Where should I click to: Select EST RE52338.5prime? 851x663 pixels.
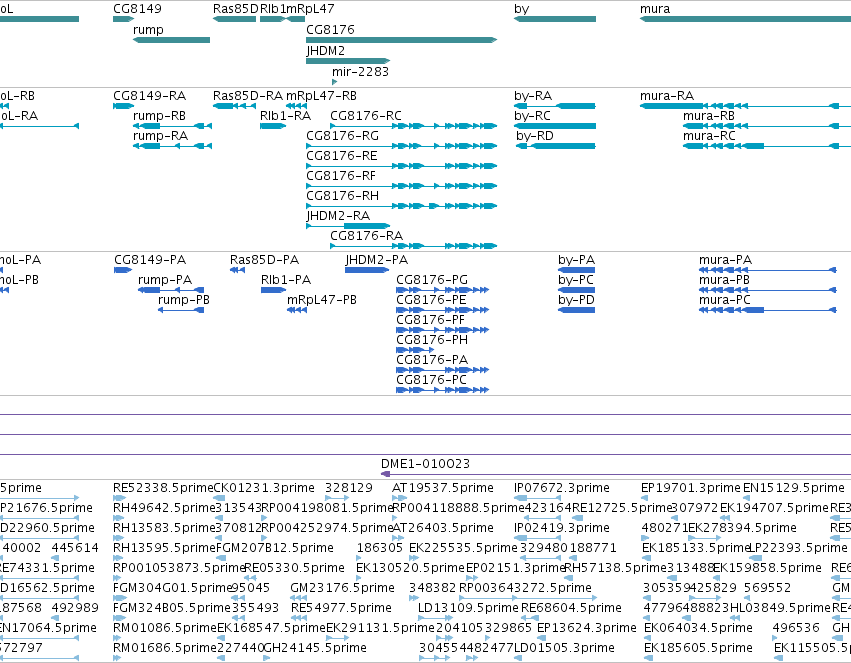(163, 488)
